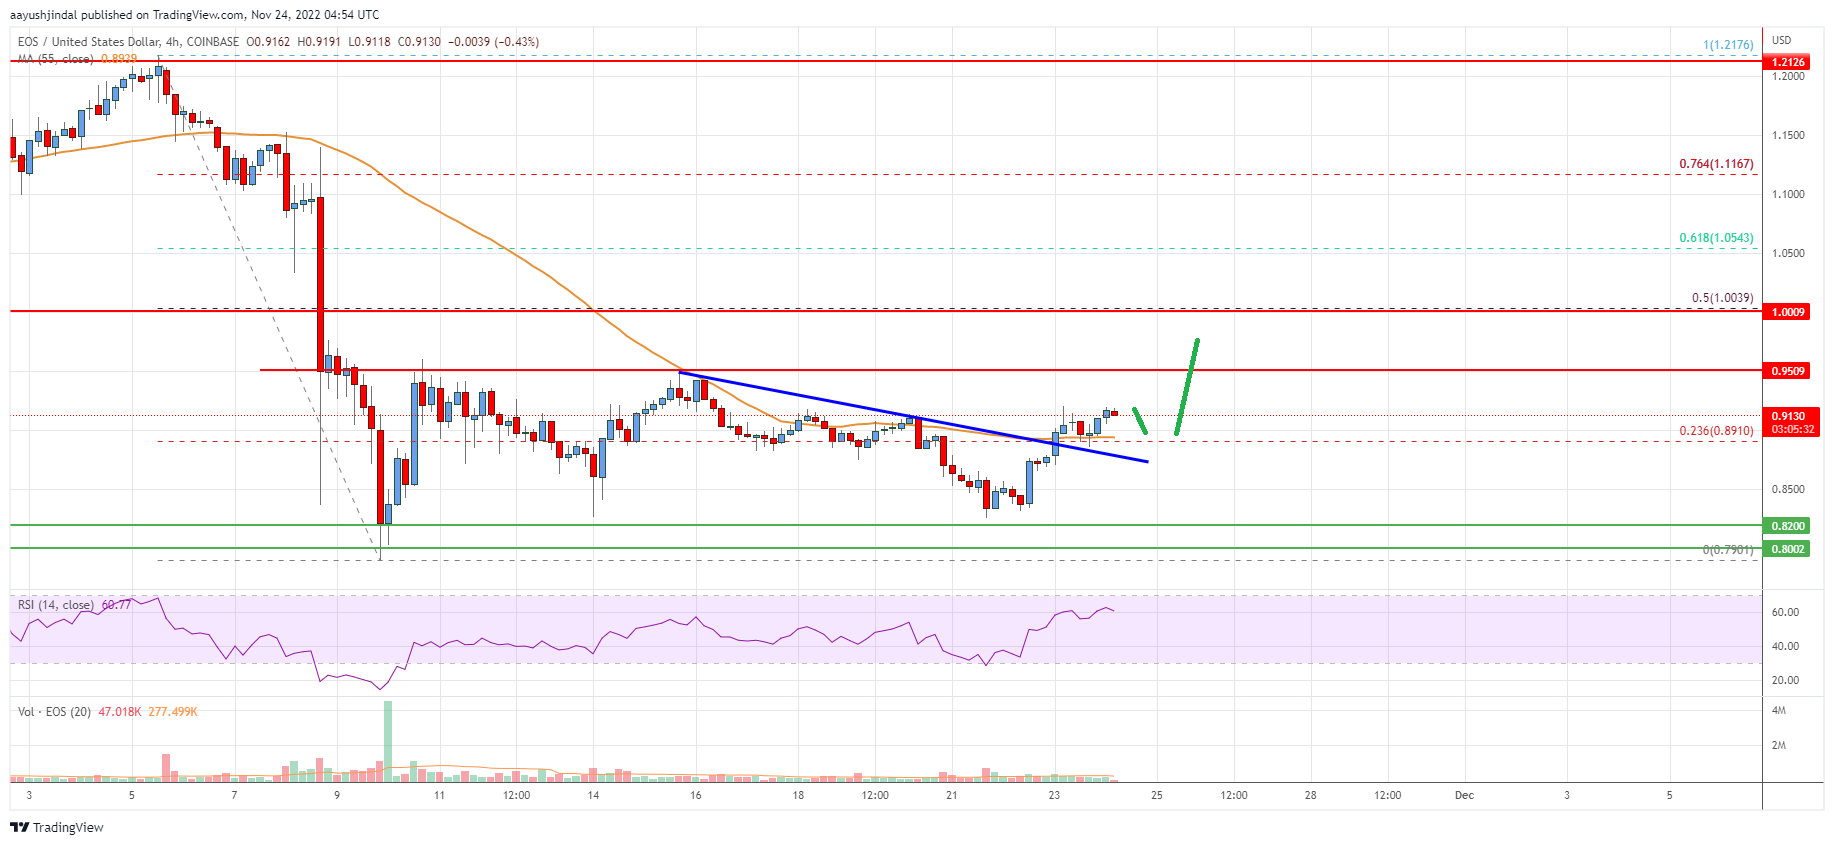This screenshot has width=1834, height=845.
Task: Click the 40.00 tick on RSI scale
Action: pyautogui.click(x=1785, y=646)
